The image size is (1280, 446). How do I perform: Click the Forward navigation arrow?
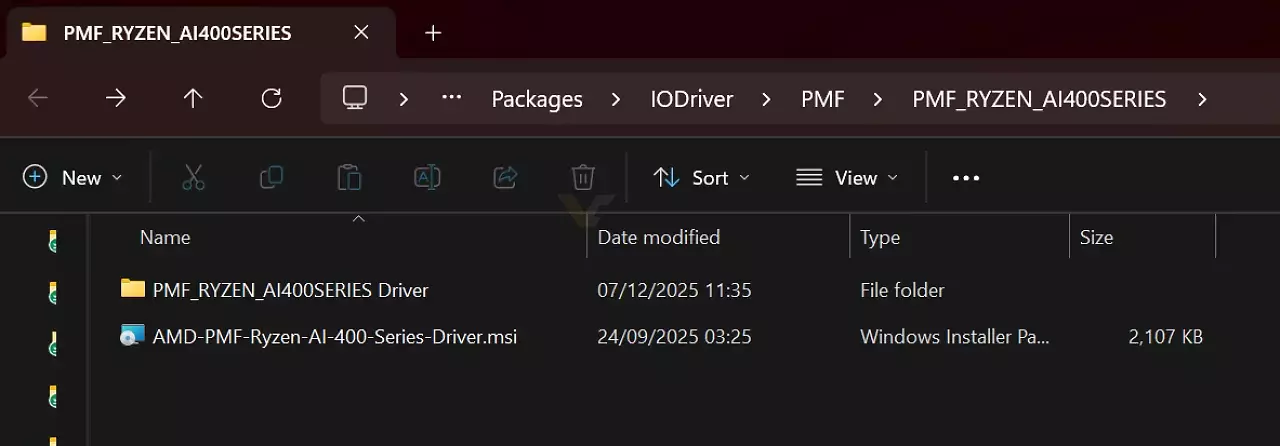116,98
